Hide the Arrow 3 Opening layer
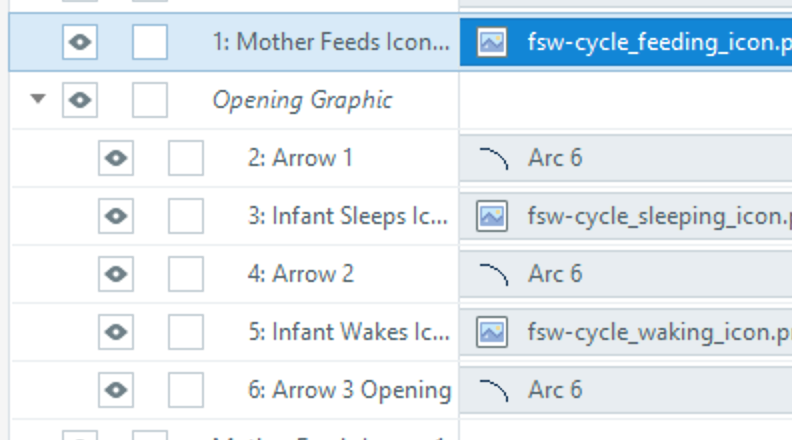Image resolution: width=792 pixels, height=440 pixels. tap(116, 389)
